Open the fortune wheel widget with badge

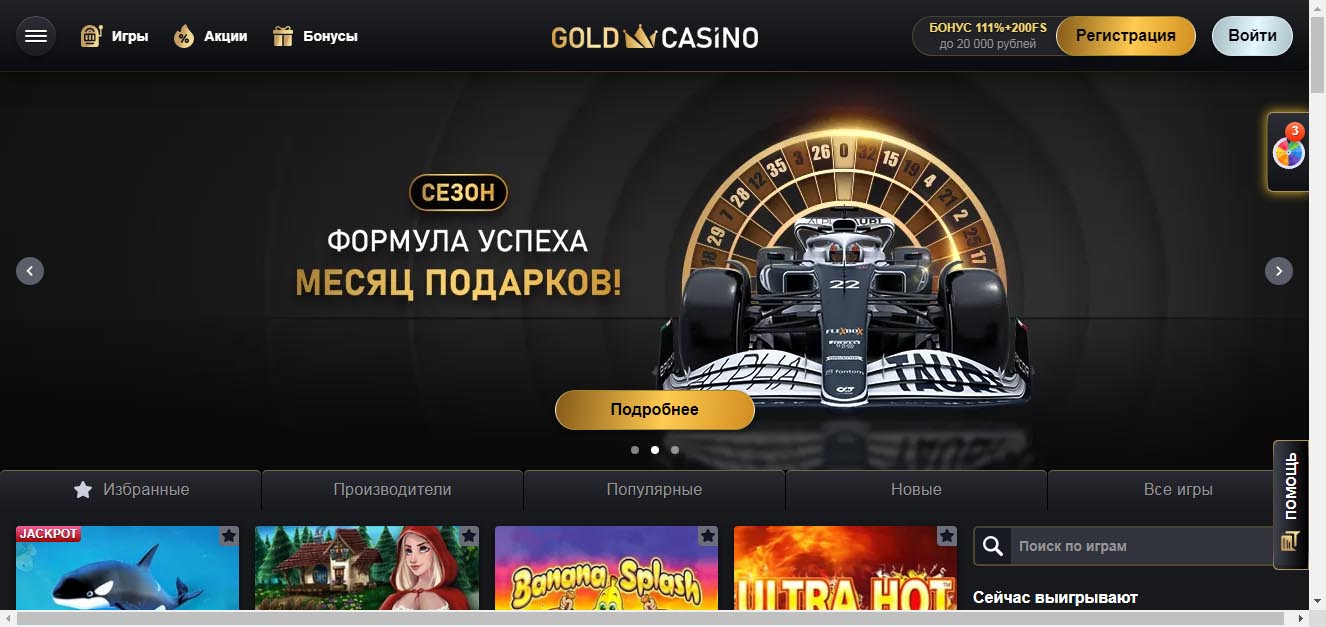pyautogui.click(x=1288, y=152)
